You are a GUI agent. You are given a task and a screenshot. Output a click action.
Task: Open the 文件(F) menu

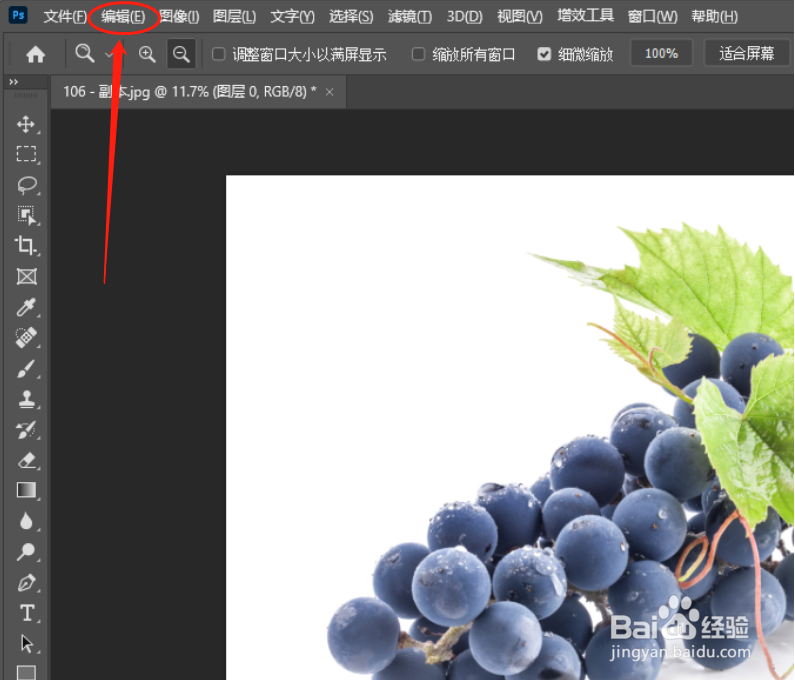point(65,17)
